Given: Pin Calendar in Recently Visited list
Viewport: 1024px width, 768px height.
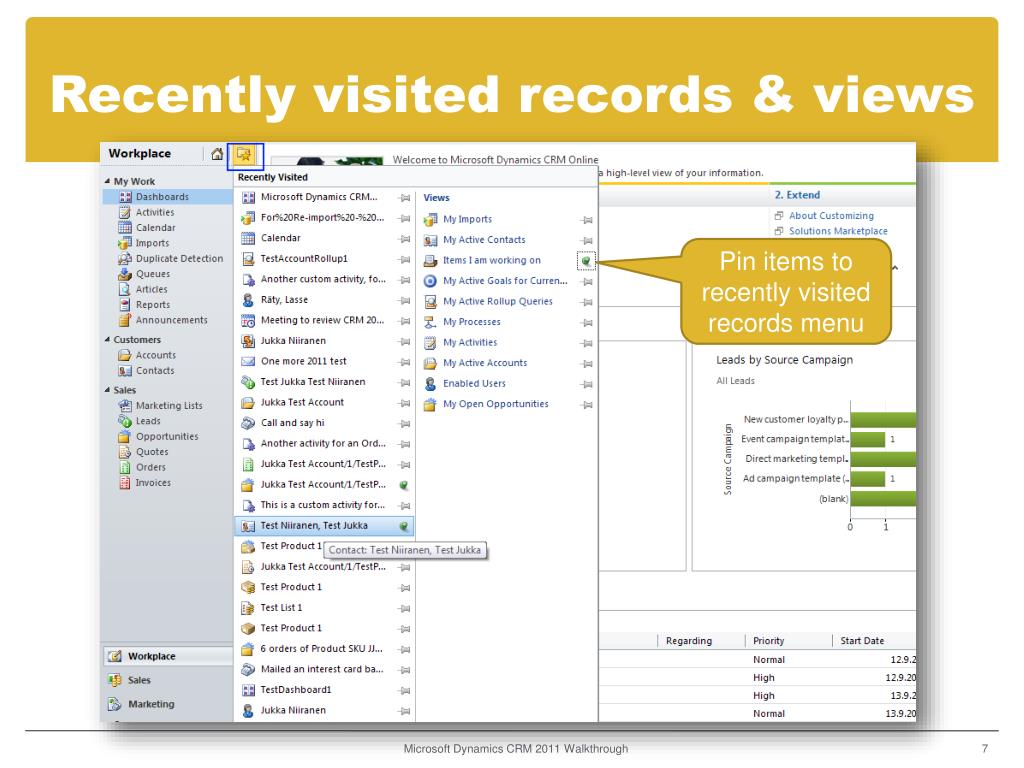Looking at the screenshot, I should (x=405, y=239).
